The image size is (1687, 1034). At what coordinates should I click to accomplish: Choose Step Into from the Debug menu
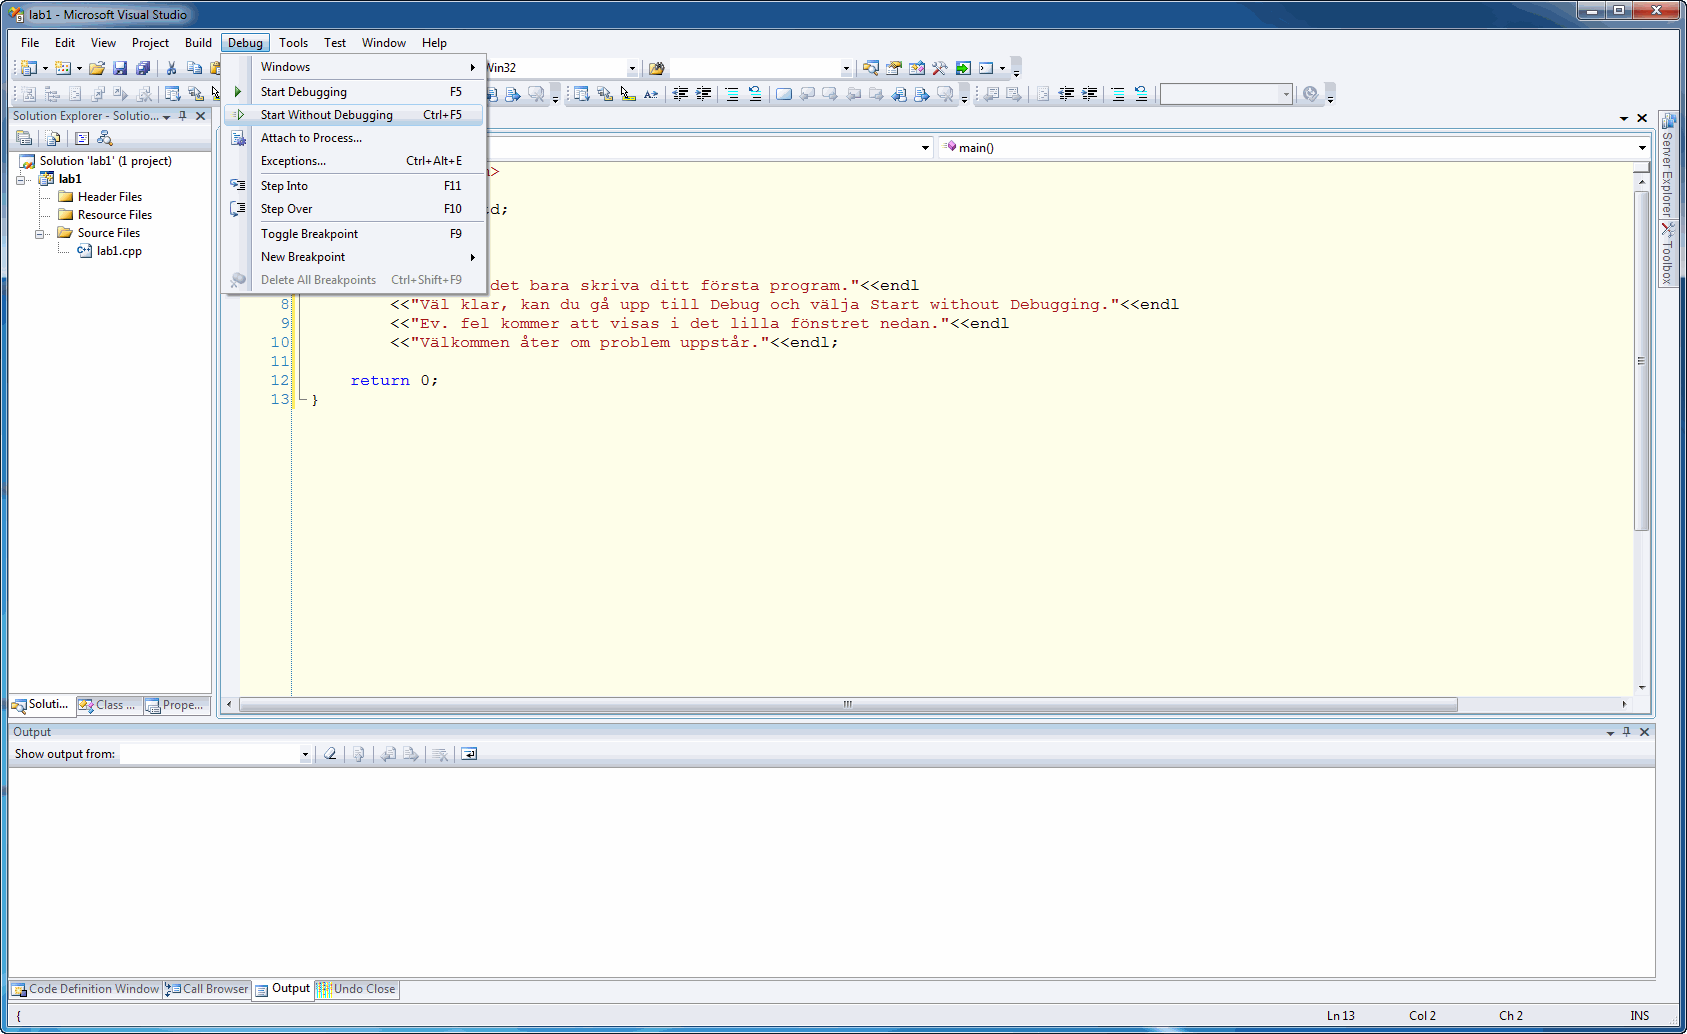coord(354,186)
